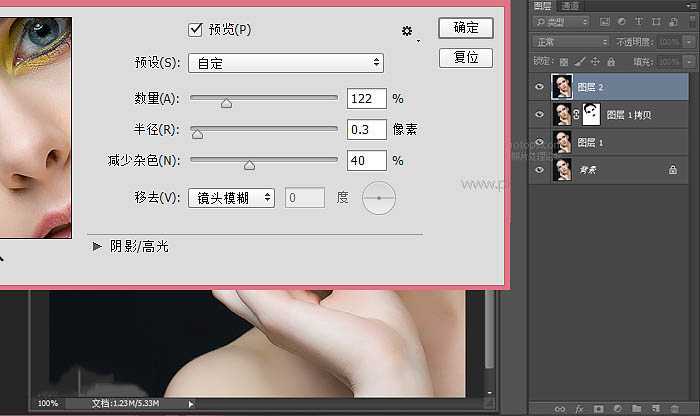Expand the 阴影/高光 section
This screenshot has height=416, width=700.
click(x=97, y=246)
